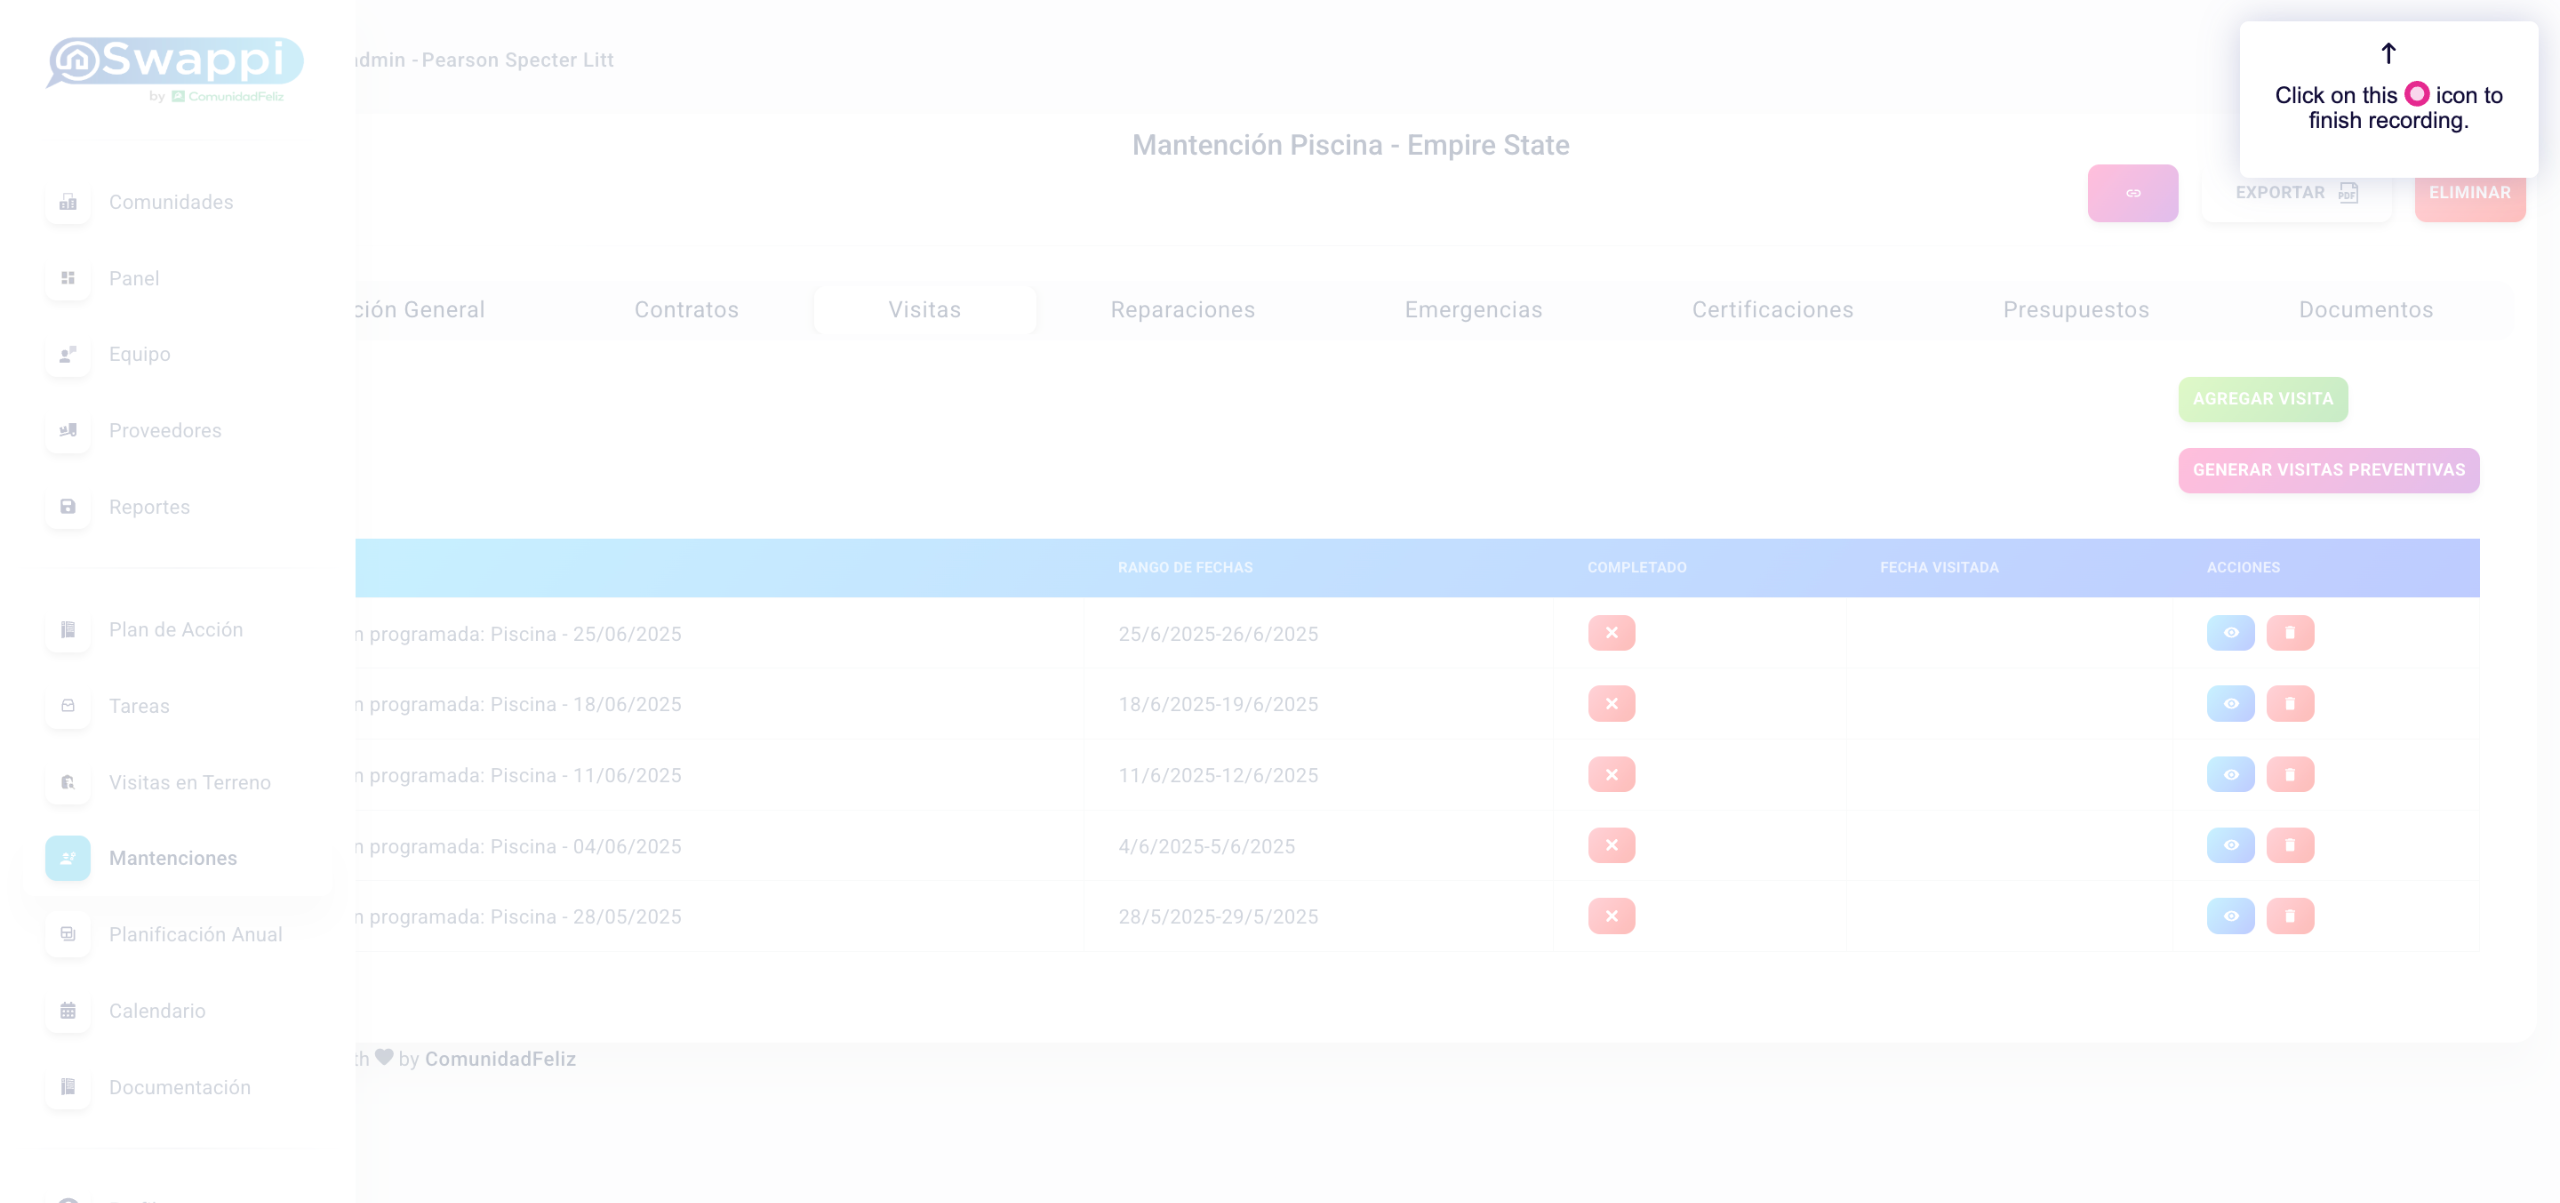Toggle completed X for 11/6/2025 visit
This screenshot has height=1203, width=2560.
coord(1611,775)
